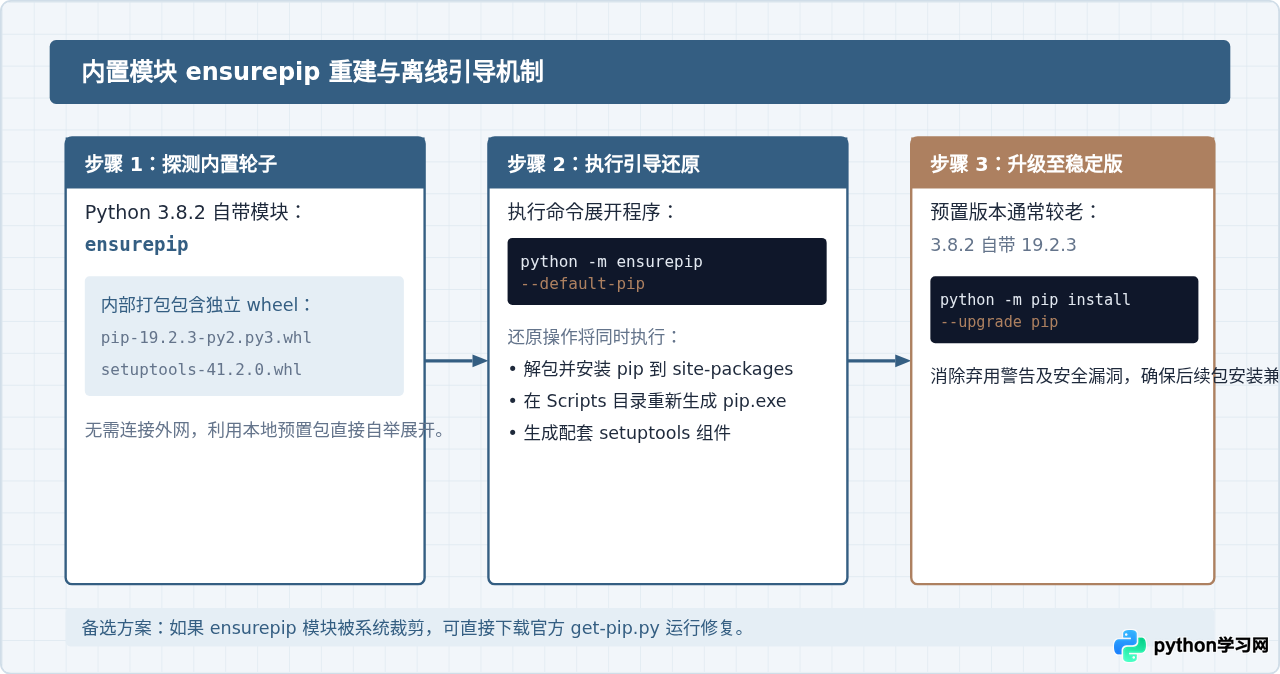Click the text '3.8.2 自带 19.2.3'
The width and height of the screenshot is (1280, 674).
click(1003, 245)
